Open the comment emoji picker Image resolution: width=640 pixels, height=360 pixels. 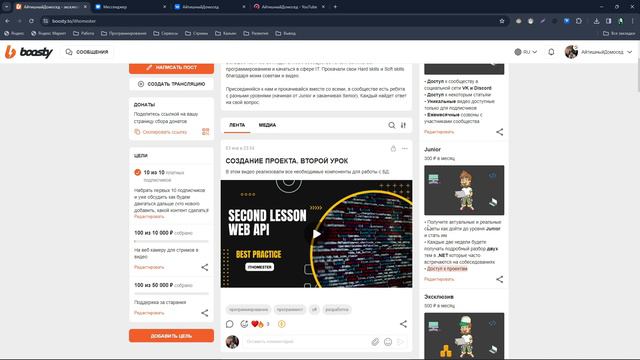point(388,342)
